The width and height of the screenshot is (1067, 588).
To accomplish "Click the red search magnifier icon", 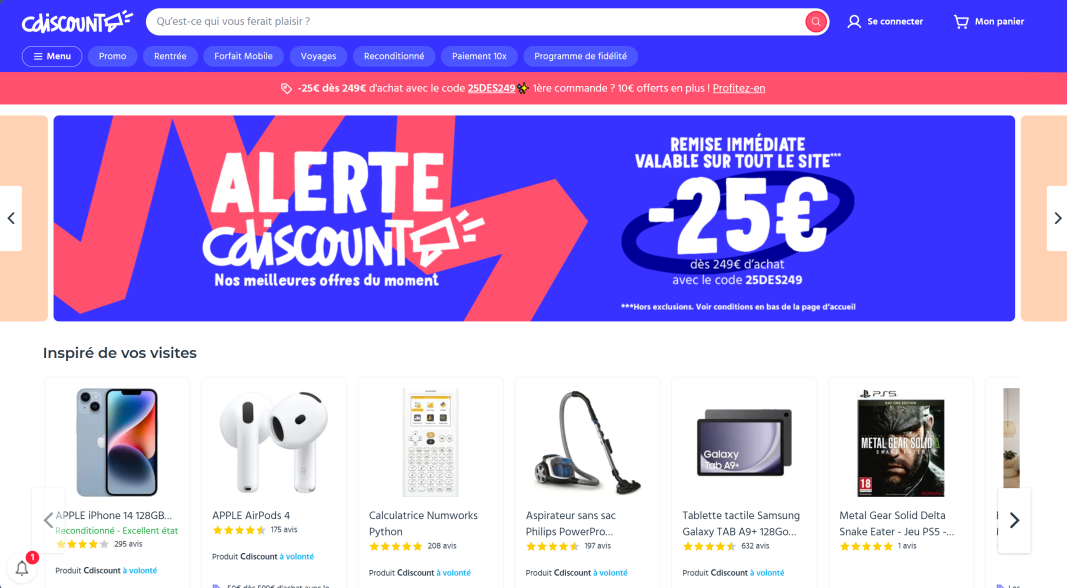I will pyautogui.click(x=815, y=22).
